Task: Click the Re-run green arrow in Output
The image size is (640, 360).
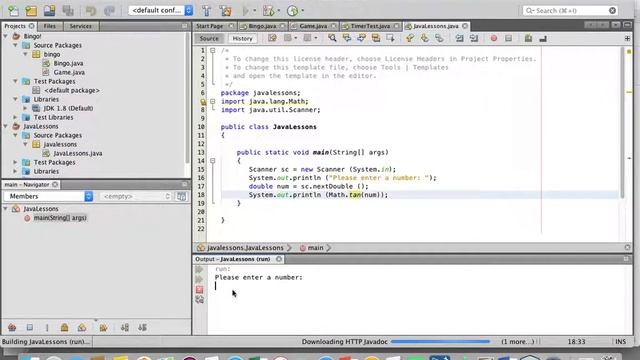Action: [199, 269]
